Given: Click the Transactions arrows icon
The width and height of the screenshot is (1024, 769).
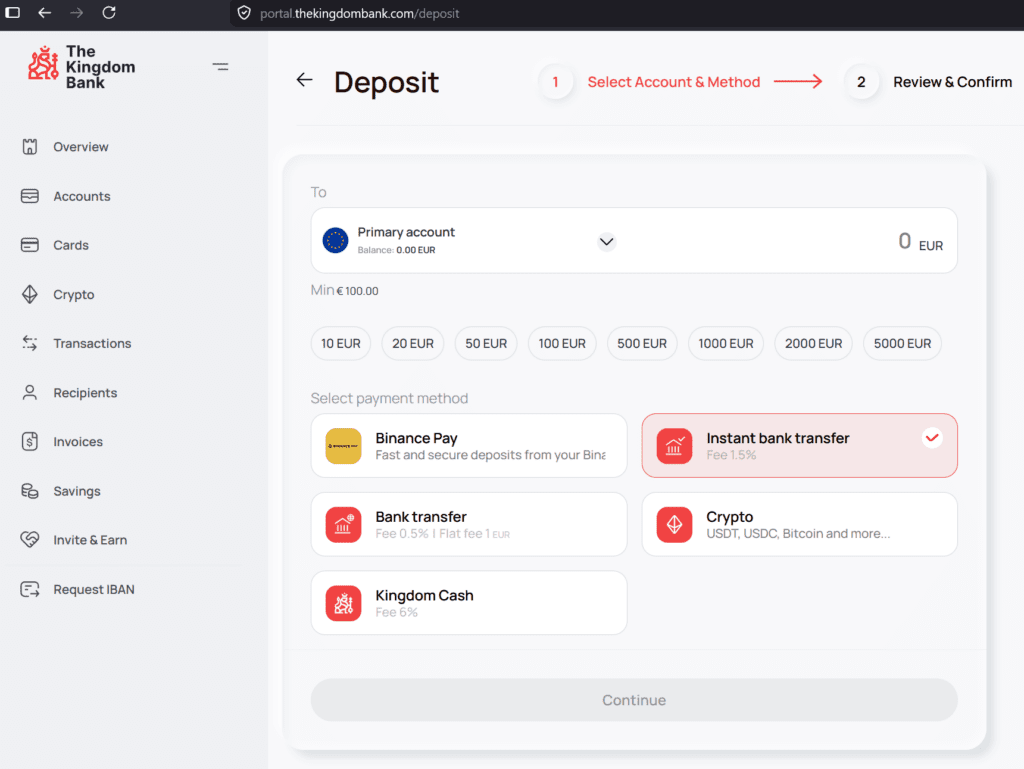Looking at the screenshot, I should coord(29,343).
